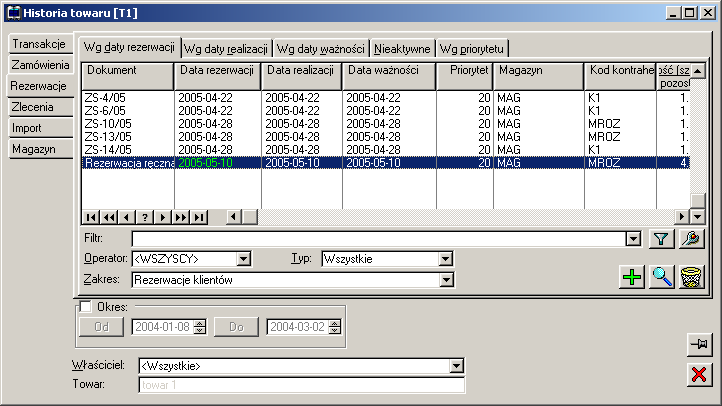The height and width of the screenshot is (406, 722).
Task: Jump to last record in navigator
Action: point(198,217)
